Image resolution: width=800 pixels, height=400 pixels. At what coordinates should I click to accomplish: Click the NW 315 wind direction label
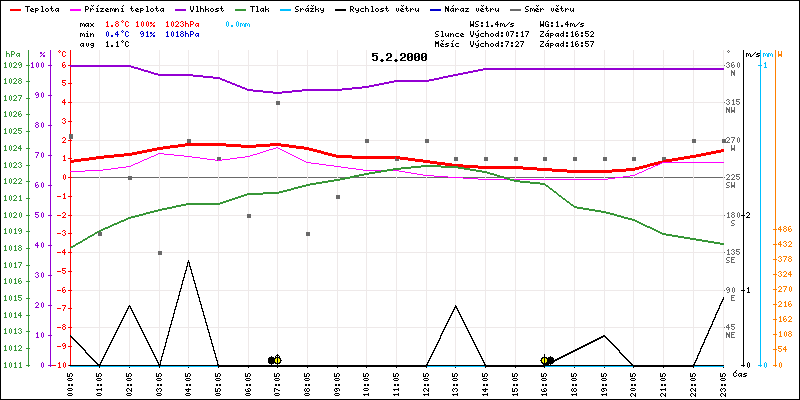pos(733,105)
